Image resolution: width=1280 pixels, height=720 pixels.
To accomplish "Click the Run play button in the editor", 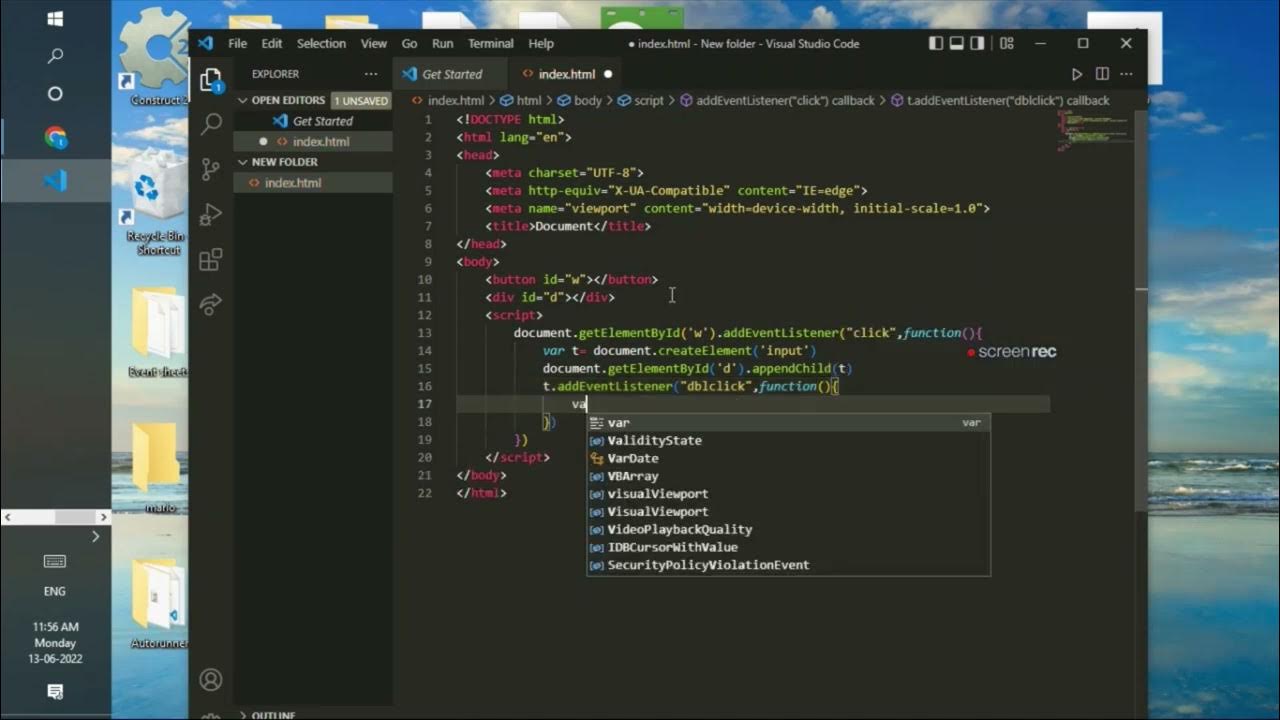I will click(1077, 74).
